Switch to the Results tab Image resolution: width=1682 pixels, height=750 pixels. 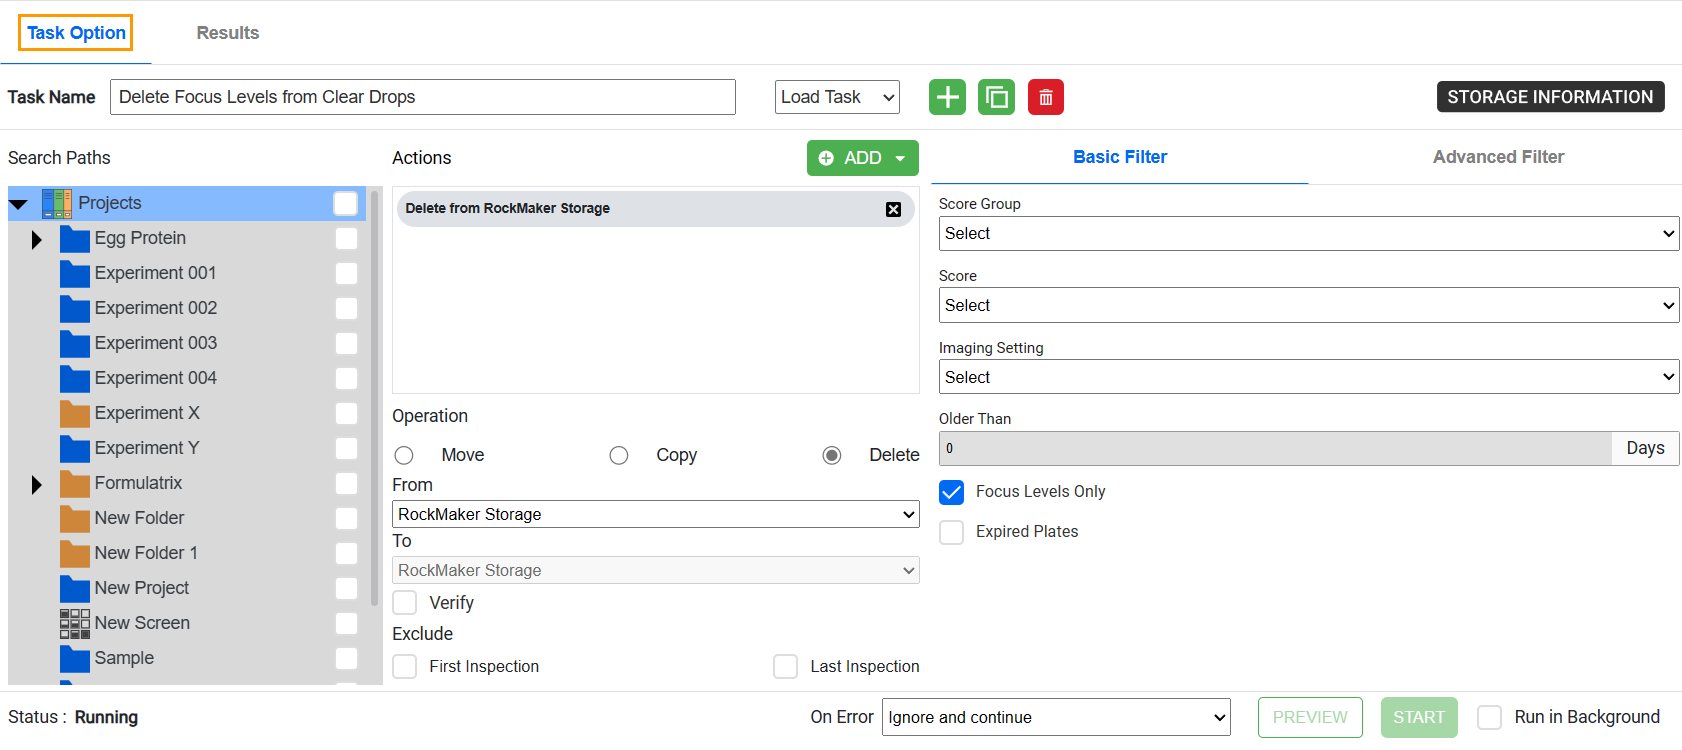[x=227, y=33]
